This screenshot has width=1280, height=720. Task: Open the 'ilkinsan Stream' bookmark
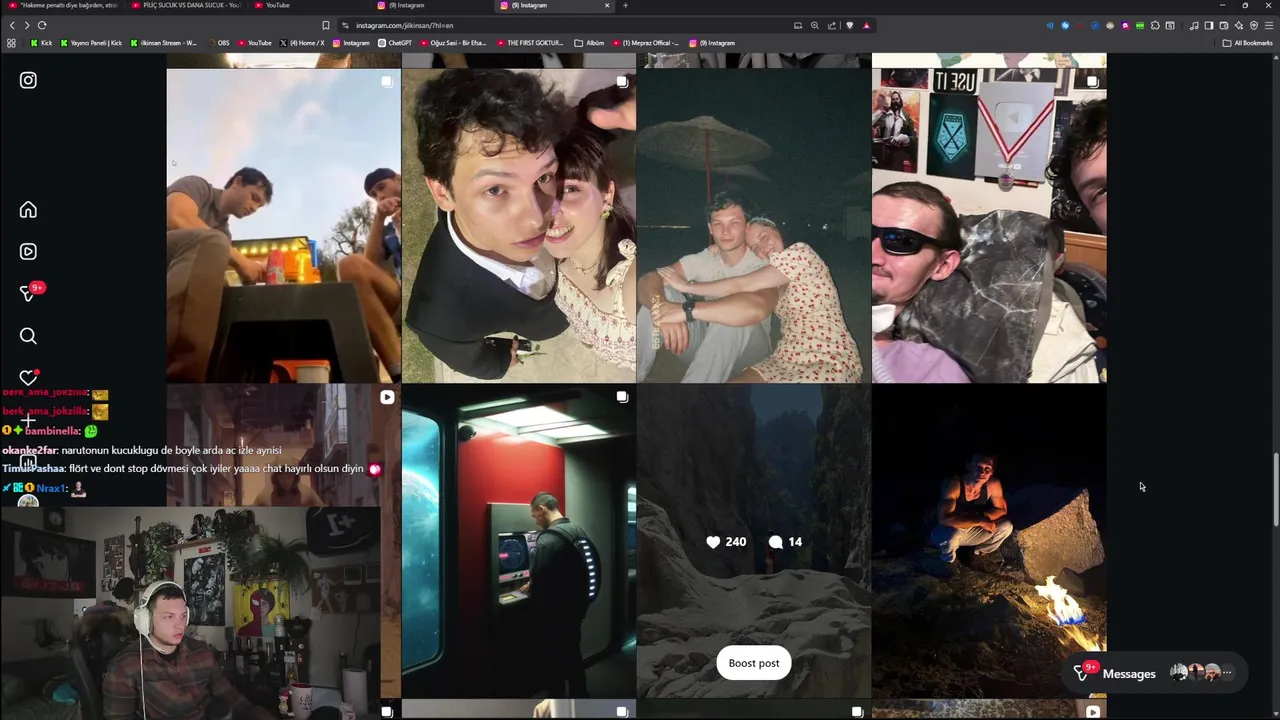[x=163, y=43]
